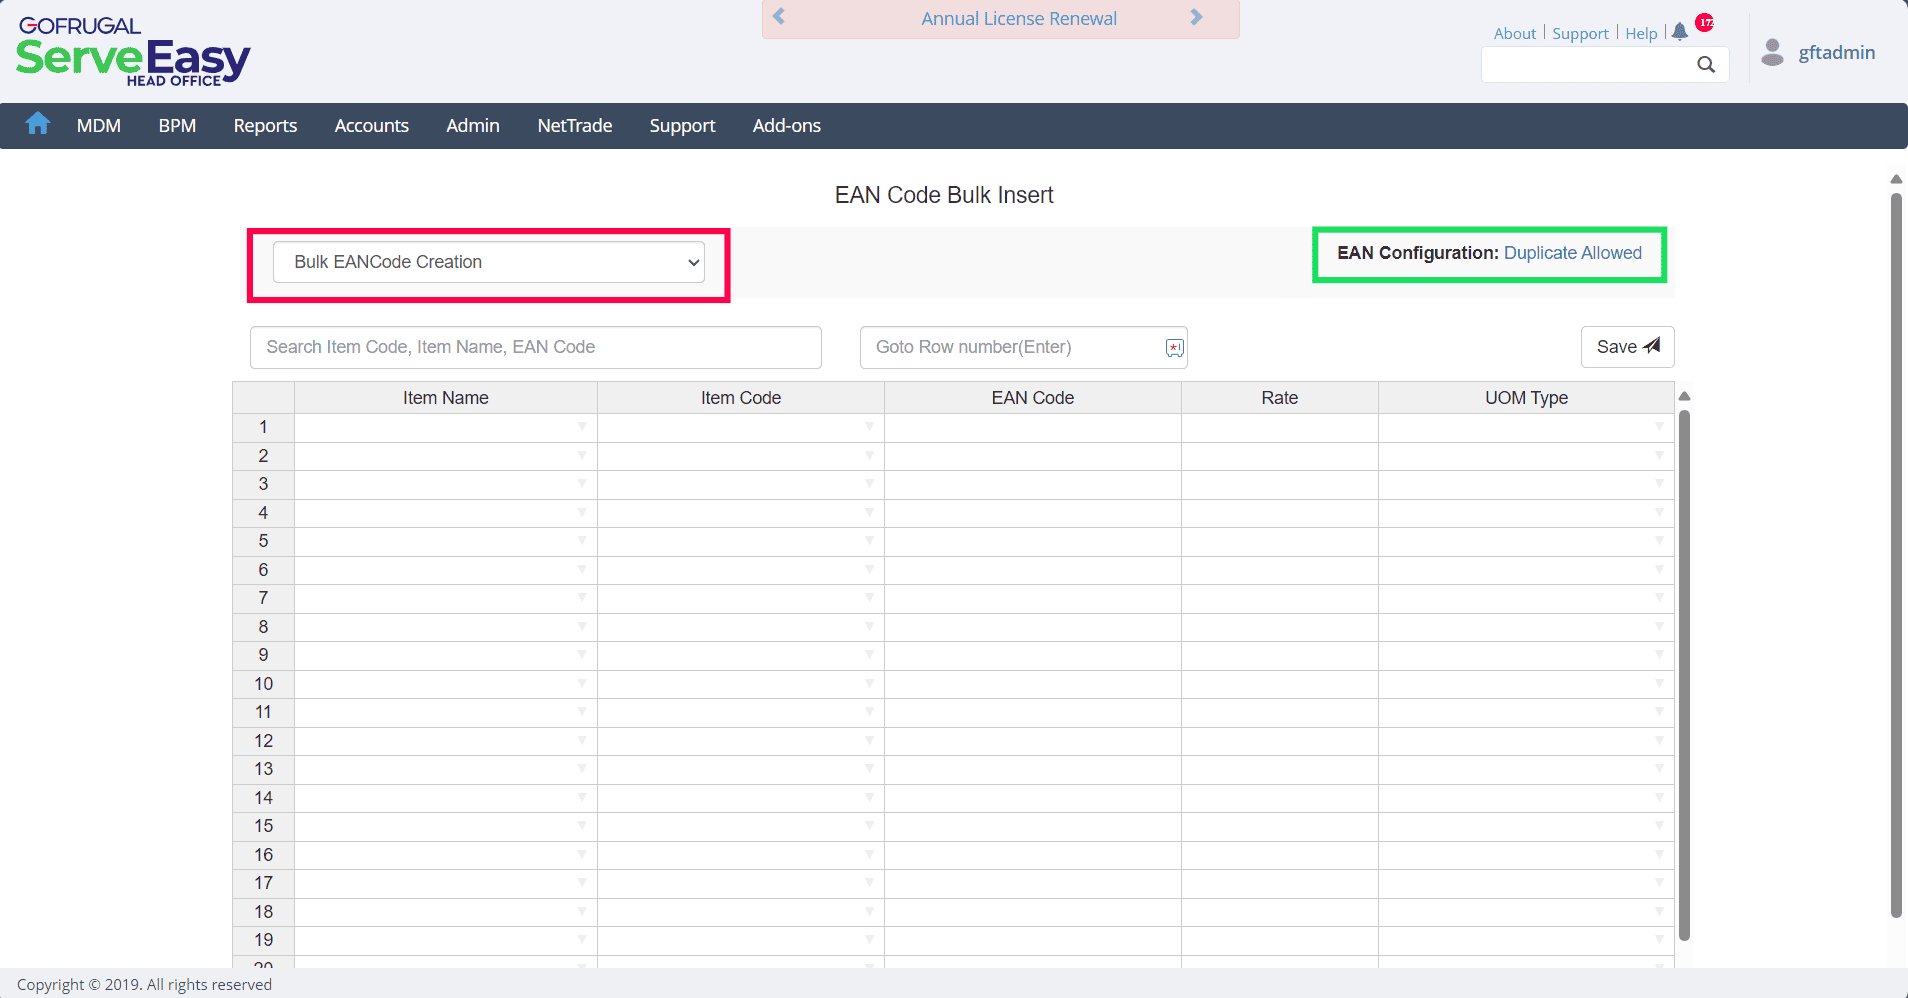This screenshot has height=998, width=1908.
Task: Open the MDM menu
Action: [x=99, y=126]
